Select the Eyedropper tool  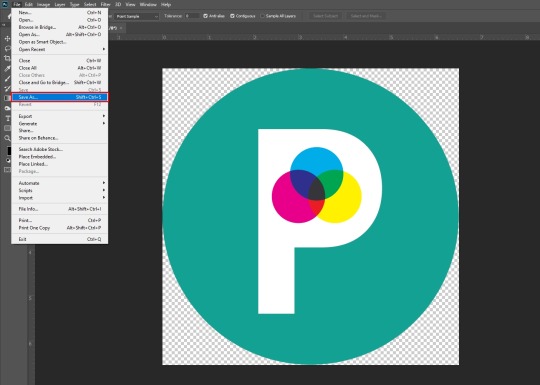[x=7, y=68]
